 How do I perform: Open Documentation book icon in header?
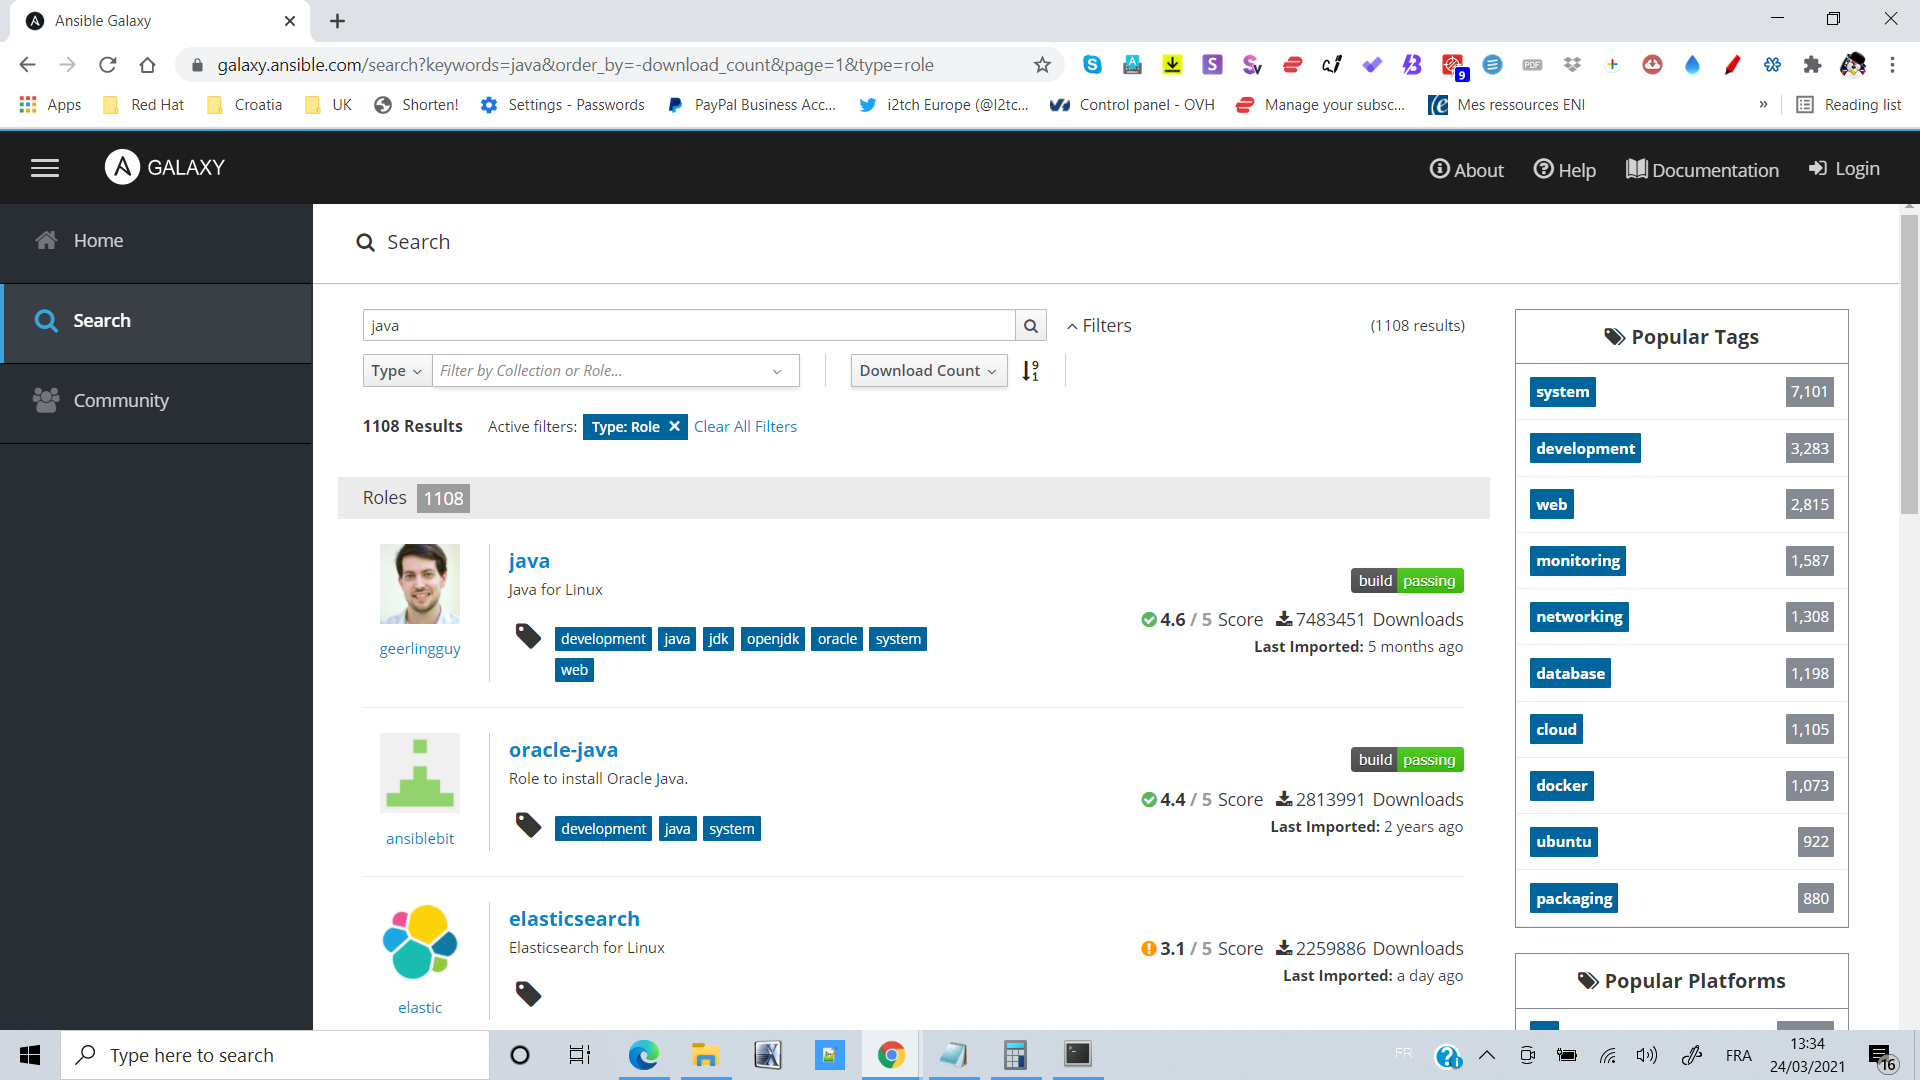click(x=1636, y=169)
